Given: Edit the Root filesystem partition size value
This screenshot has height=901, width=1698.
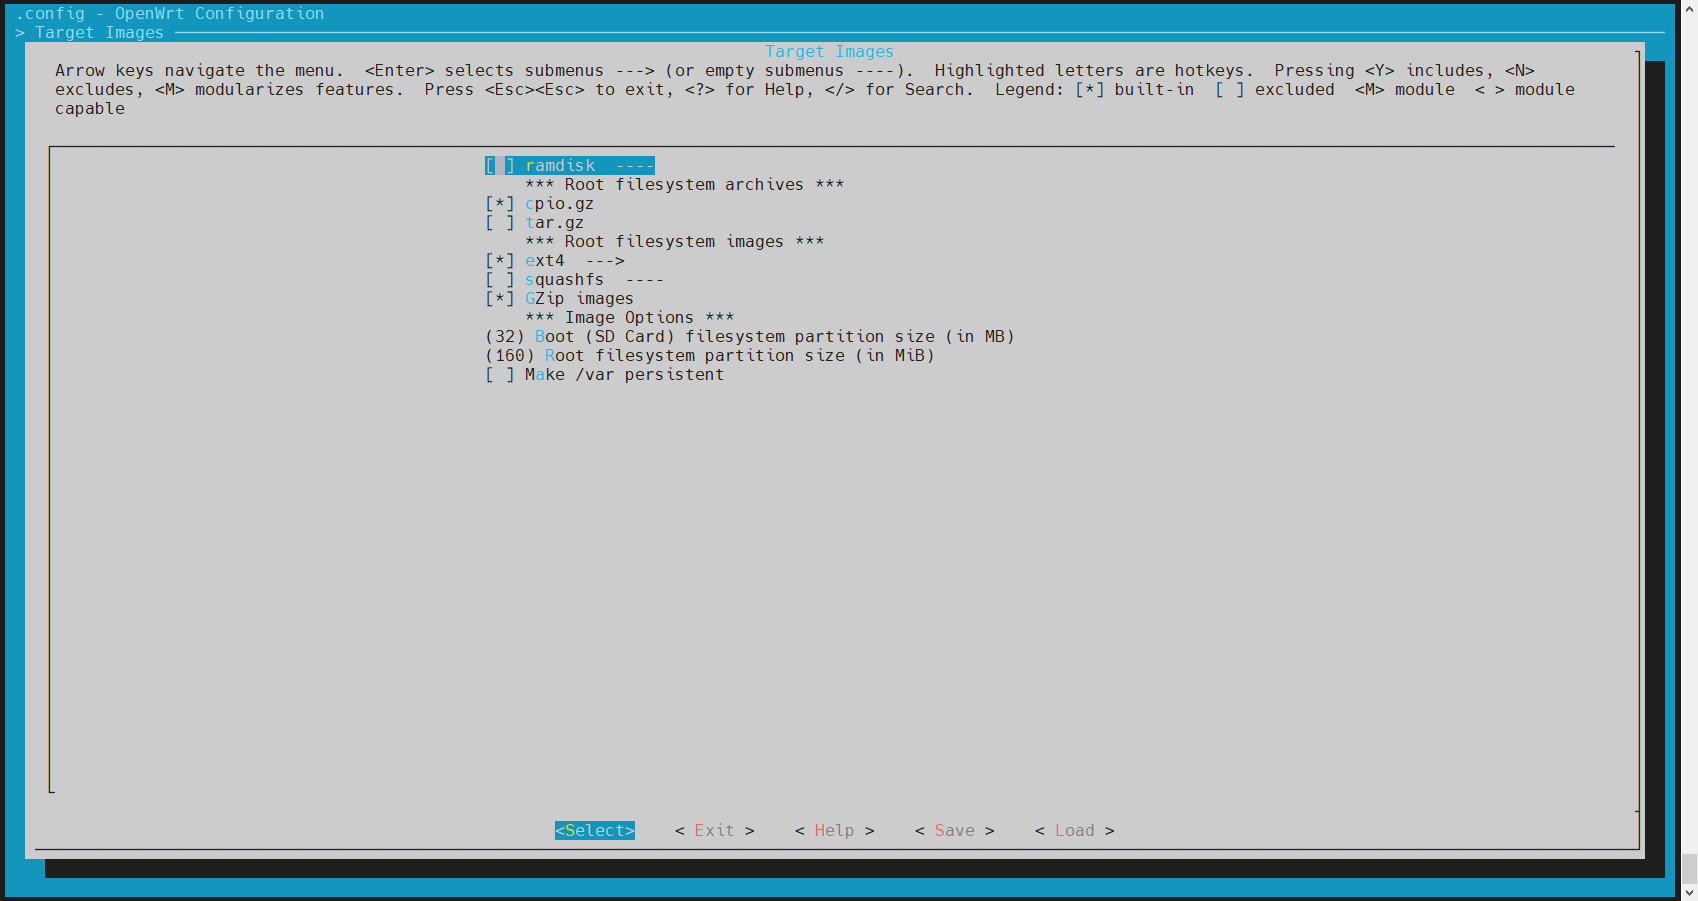Looking at the screenshot, I should (510, 356).
